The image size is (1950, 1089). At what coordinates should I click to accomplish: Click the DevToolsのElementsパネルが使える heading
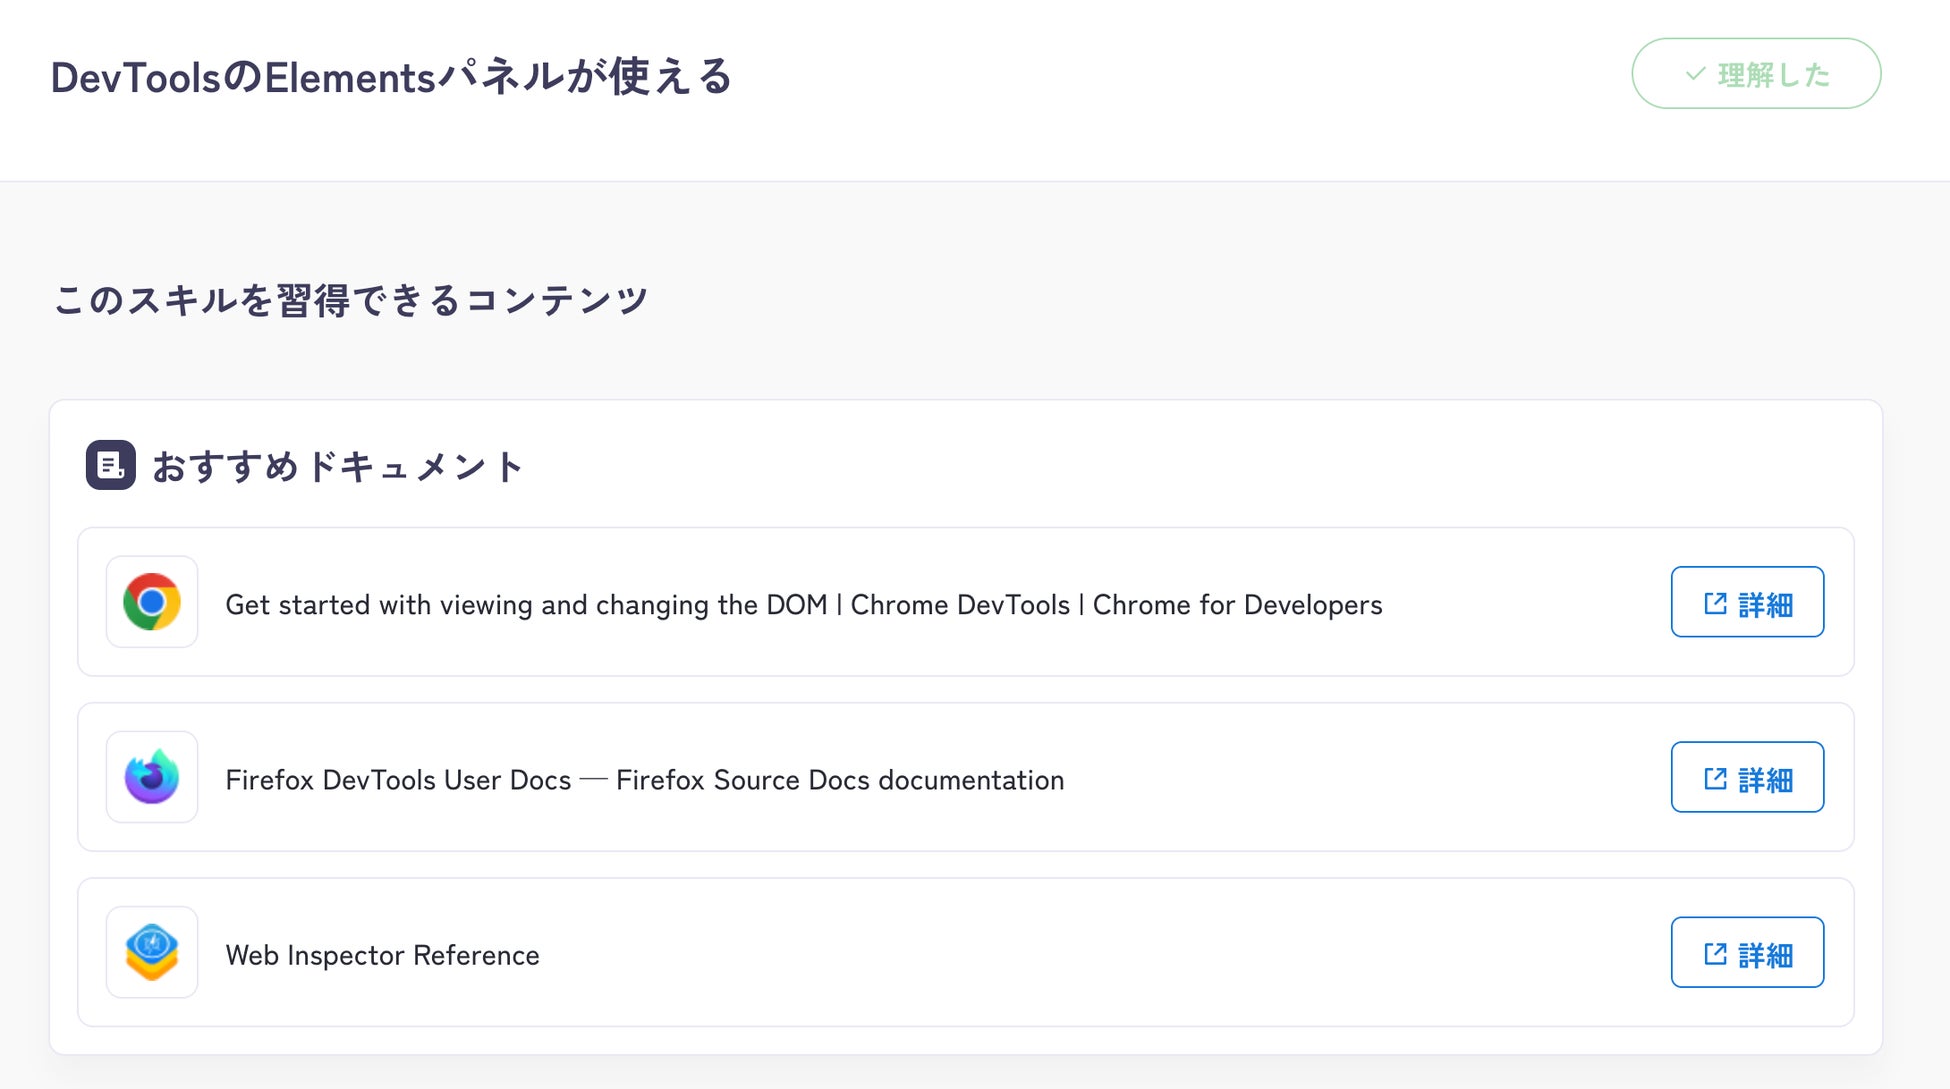392,77
